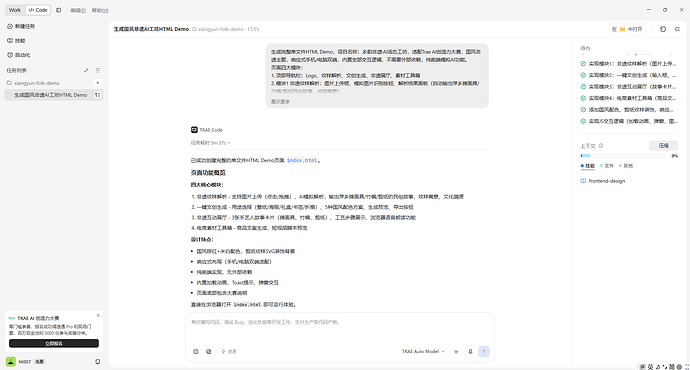Create a new task via 新建任务
690x370 pixels.
point(21,26)
